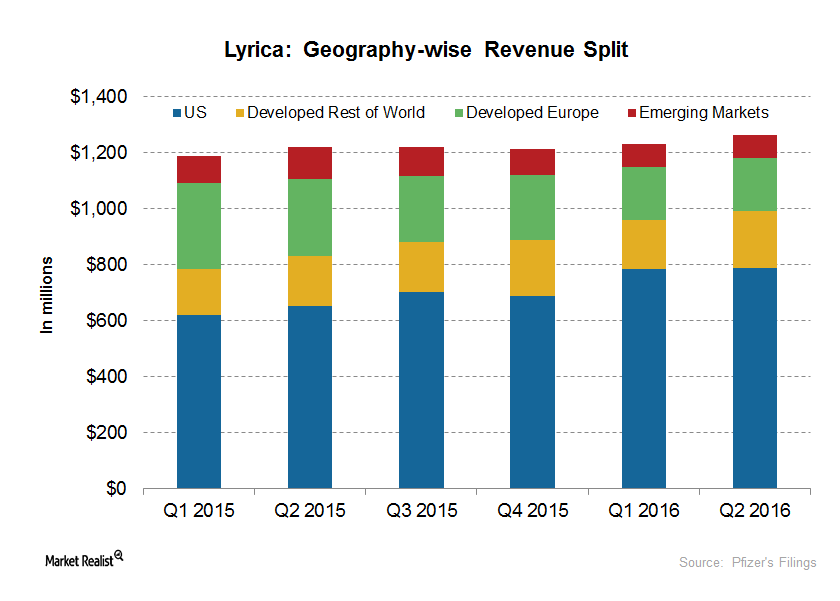Click the yellow Rest of World segment for Q1 2016

pyautogui.click(x=644, y=245)
